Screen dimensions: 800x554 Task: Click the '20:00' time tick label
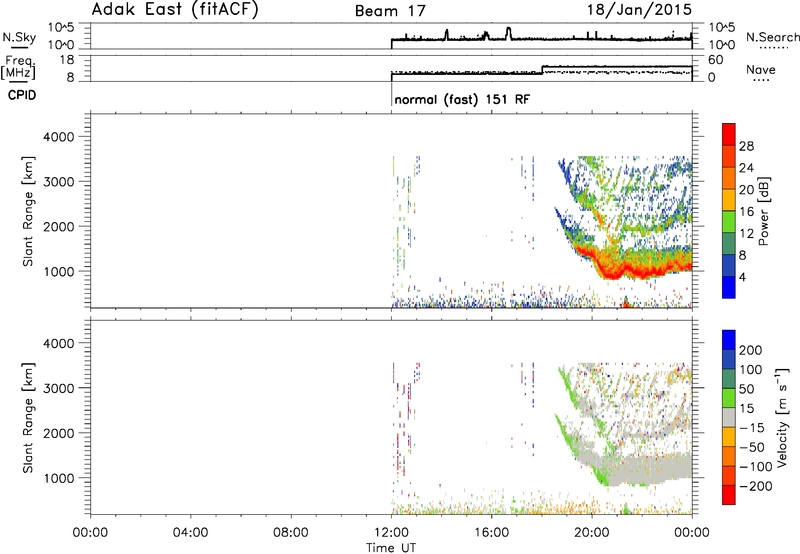[x=592, y=533]
